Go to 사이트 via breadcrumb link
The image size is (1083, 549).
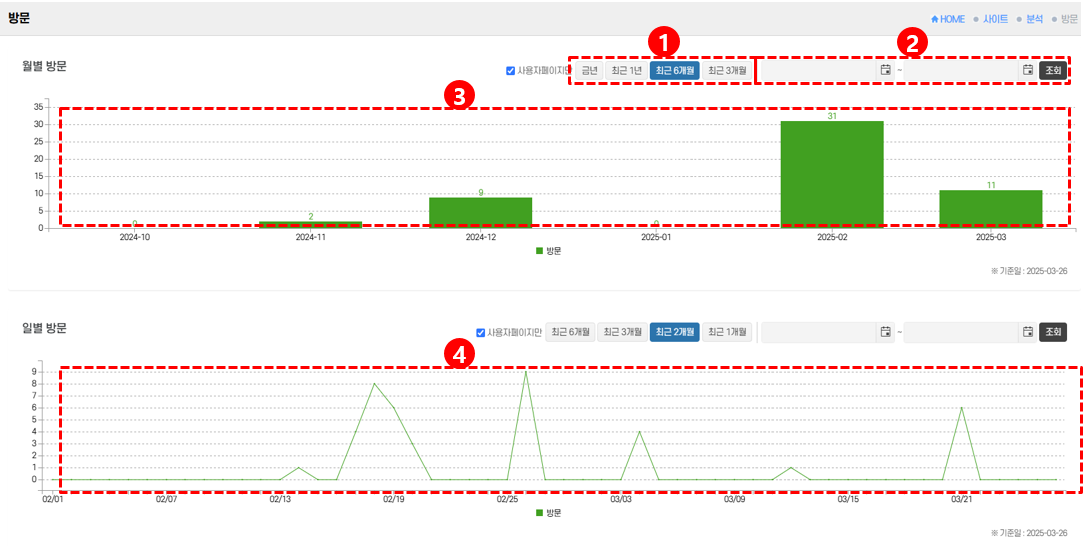coord(995,19)
